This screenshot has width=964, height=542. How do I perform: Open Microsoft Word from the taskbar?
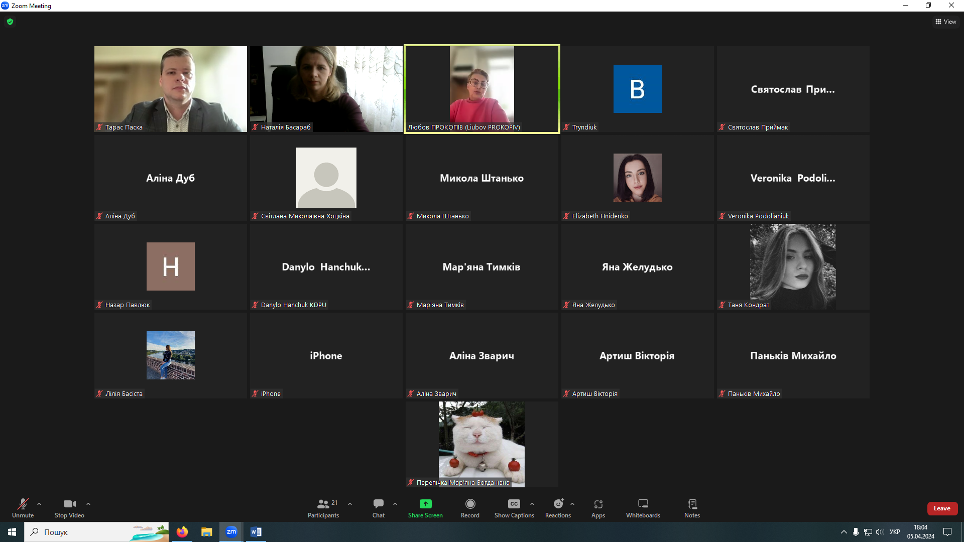(x=256, y=532)
